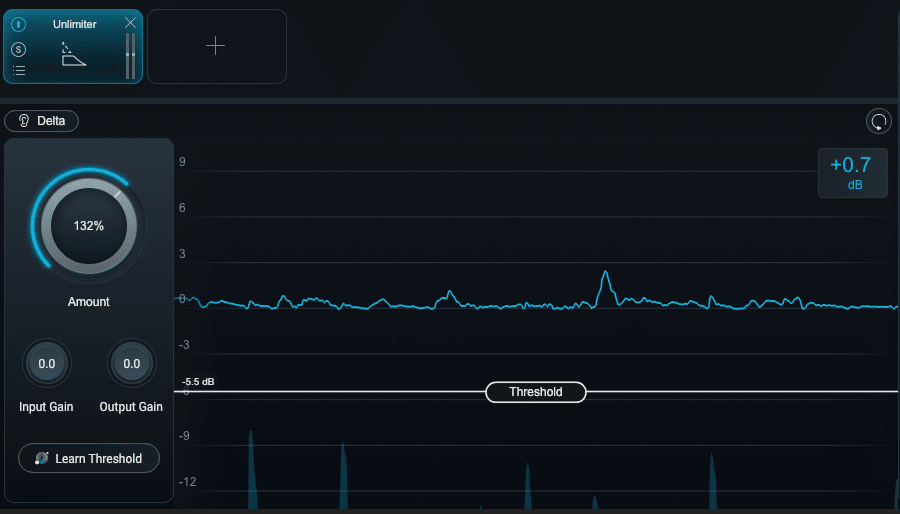This screenshot has height=514, width=900.
Task: Toggle the Unlimiter module power button
Action: (x=19, y=24)
